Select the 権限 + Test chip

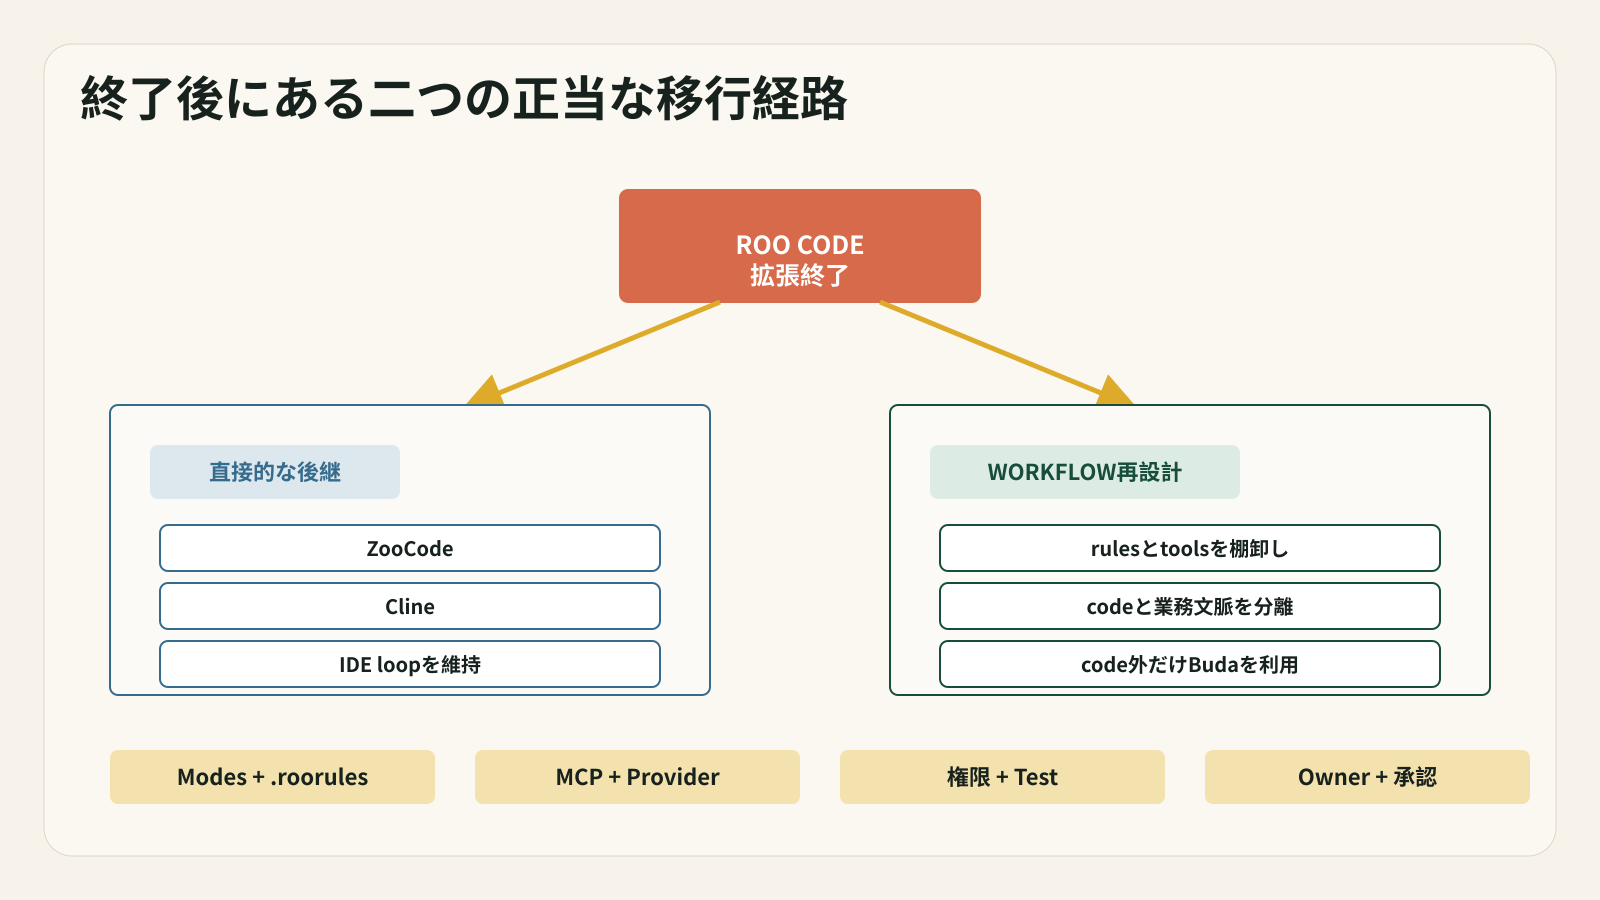(1002, 777)
